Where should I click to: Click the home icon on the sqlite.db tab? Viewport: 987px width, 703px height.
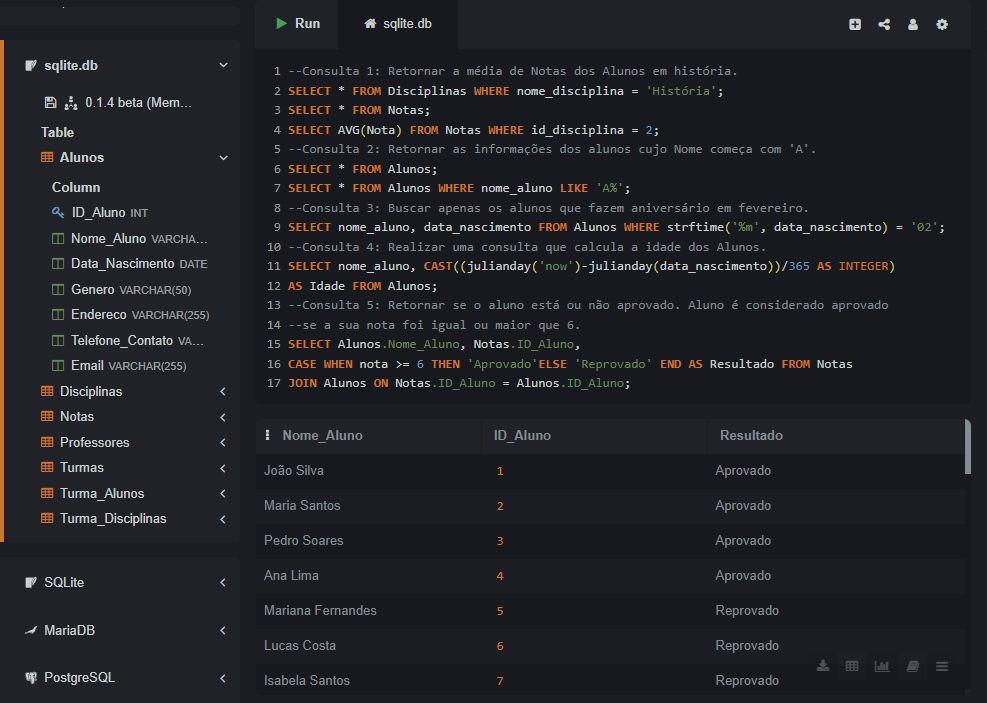click(x=370, y=24)
